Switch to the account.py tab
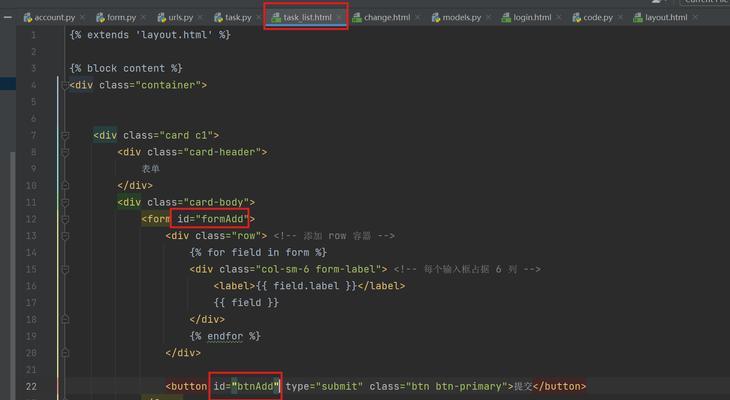 click(x=54, y=18)
